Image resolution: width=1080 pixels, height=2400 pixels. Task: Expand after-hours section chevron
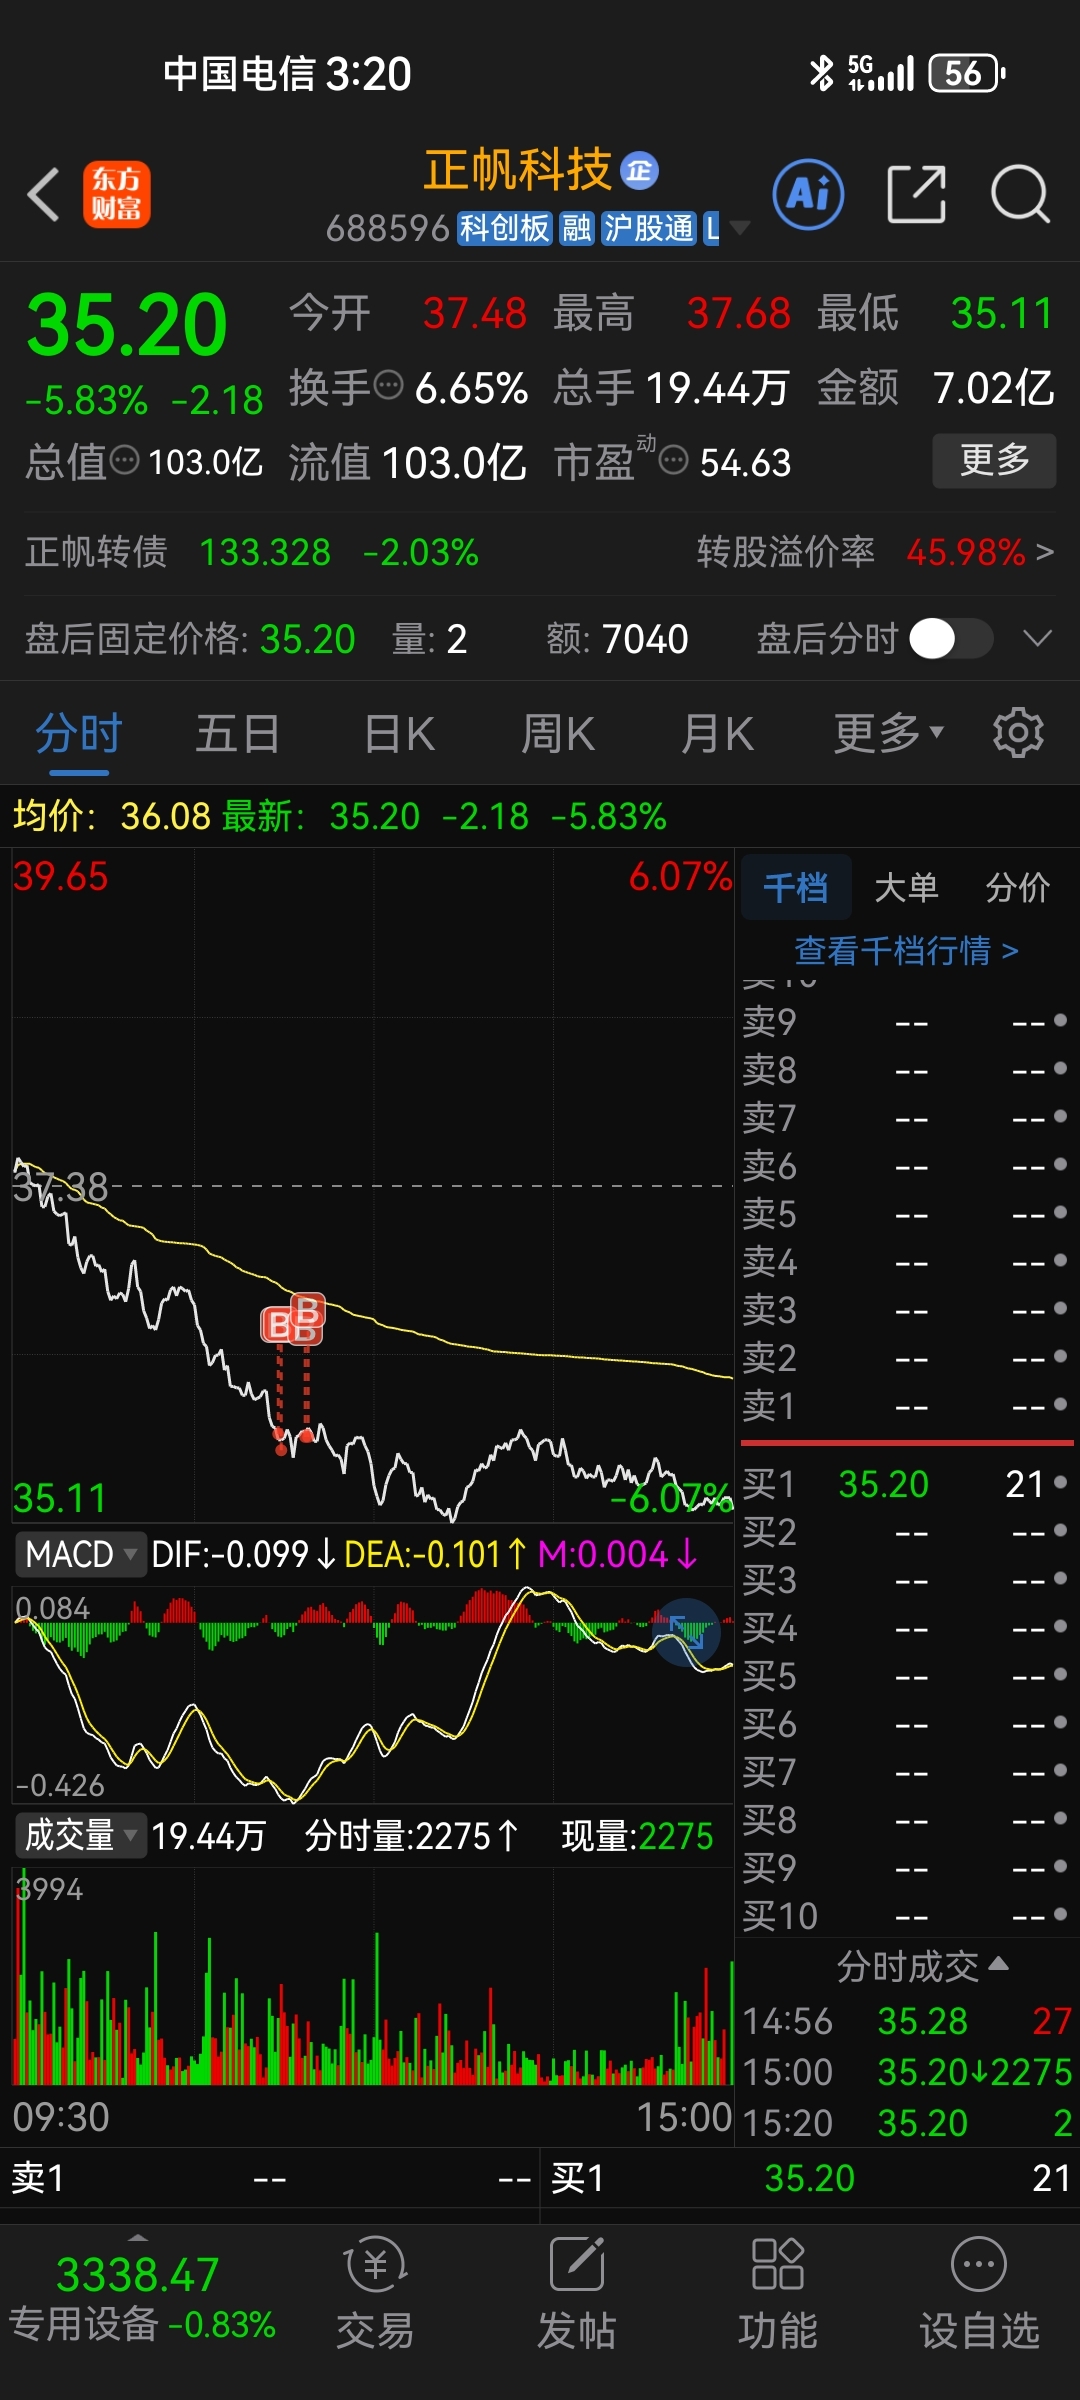click(x=1038, y=639)
